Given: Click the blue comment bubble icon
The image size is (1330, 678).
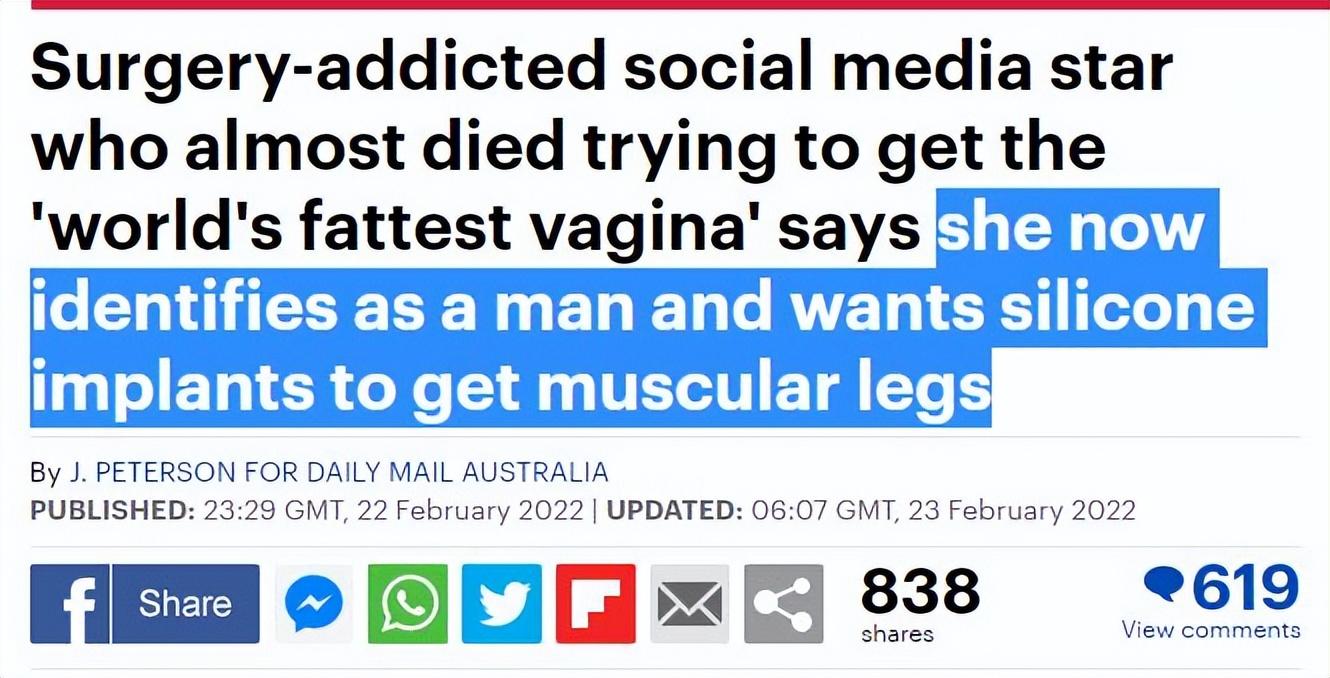Looking at the screenshot, I should [1163, 584].
